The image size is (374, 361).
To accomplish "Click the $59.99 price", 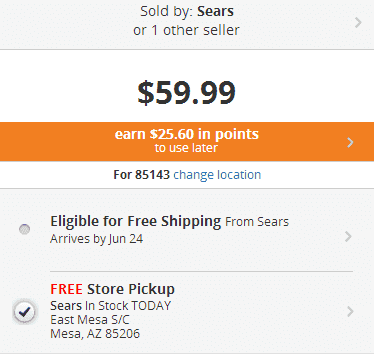I will point(187,92).
